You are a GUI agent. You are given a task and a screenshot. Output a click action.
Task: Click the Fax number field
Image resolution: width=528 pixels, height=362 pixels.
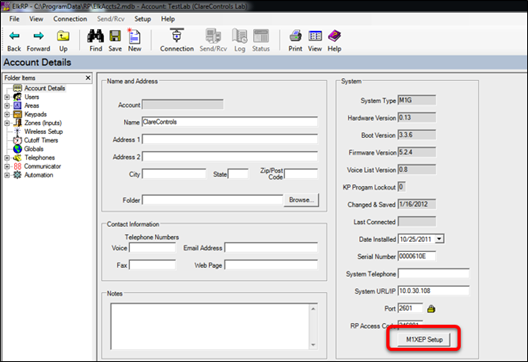(152, 265)
